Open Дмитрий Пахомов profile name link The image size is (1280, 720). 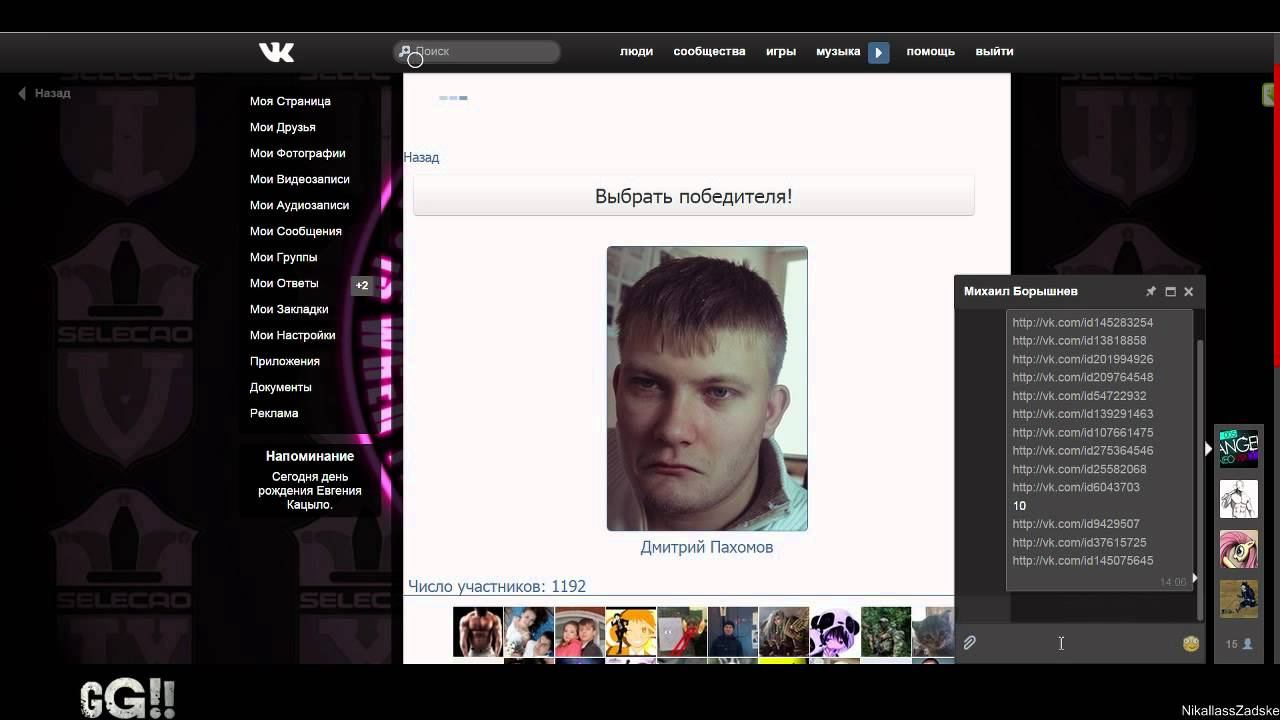707,547
